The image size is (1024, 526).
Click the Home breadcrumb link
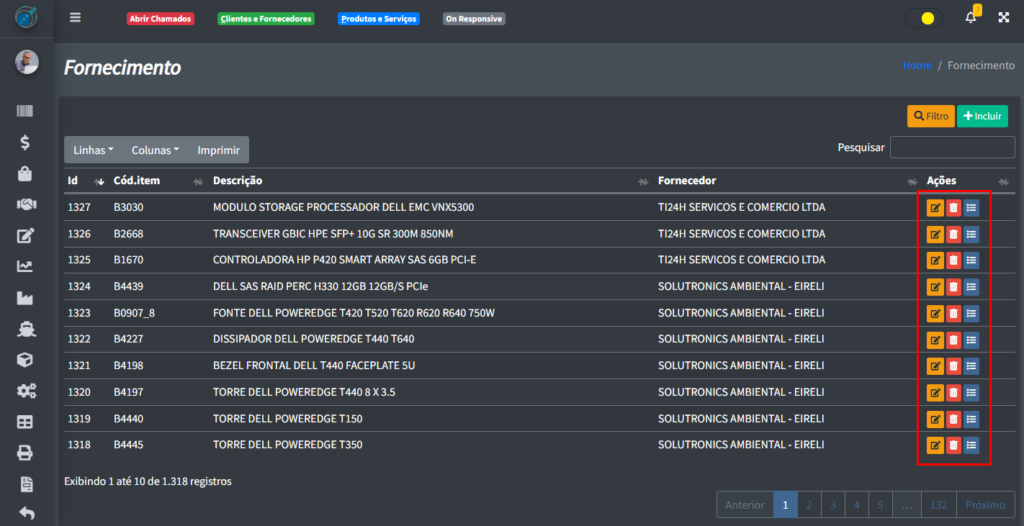click(x=916, y=65)
